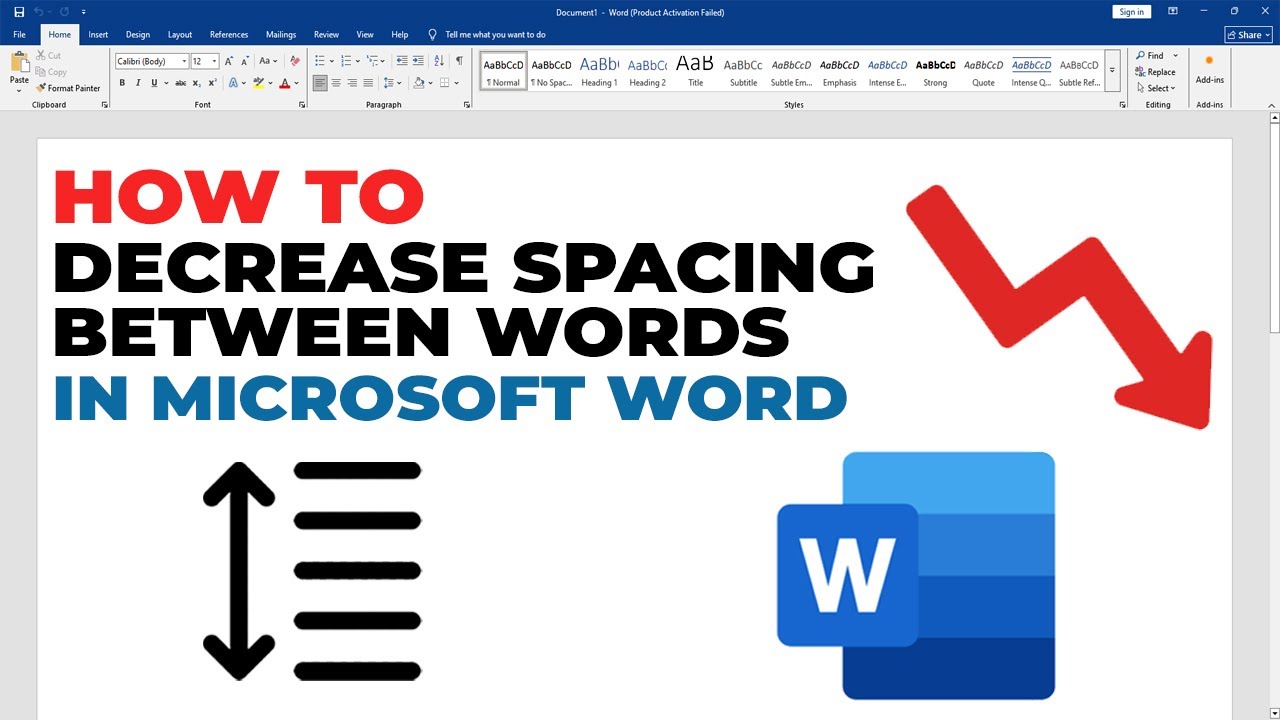
Task: Open the Clipboard pane launcher
Action: [x=104, y=105]
